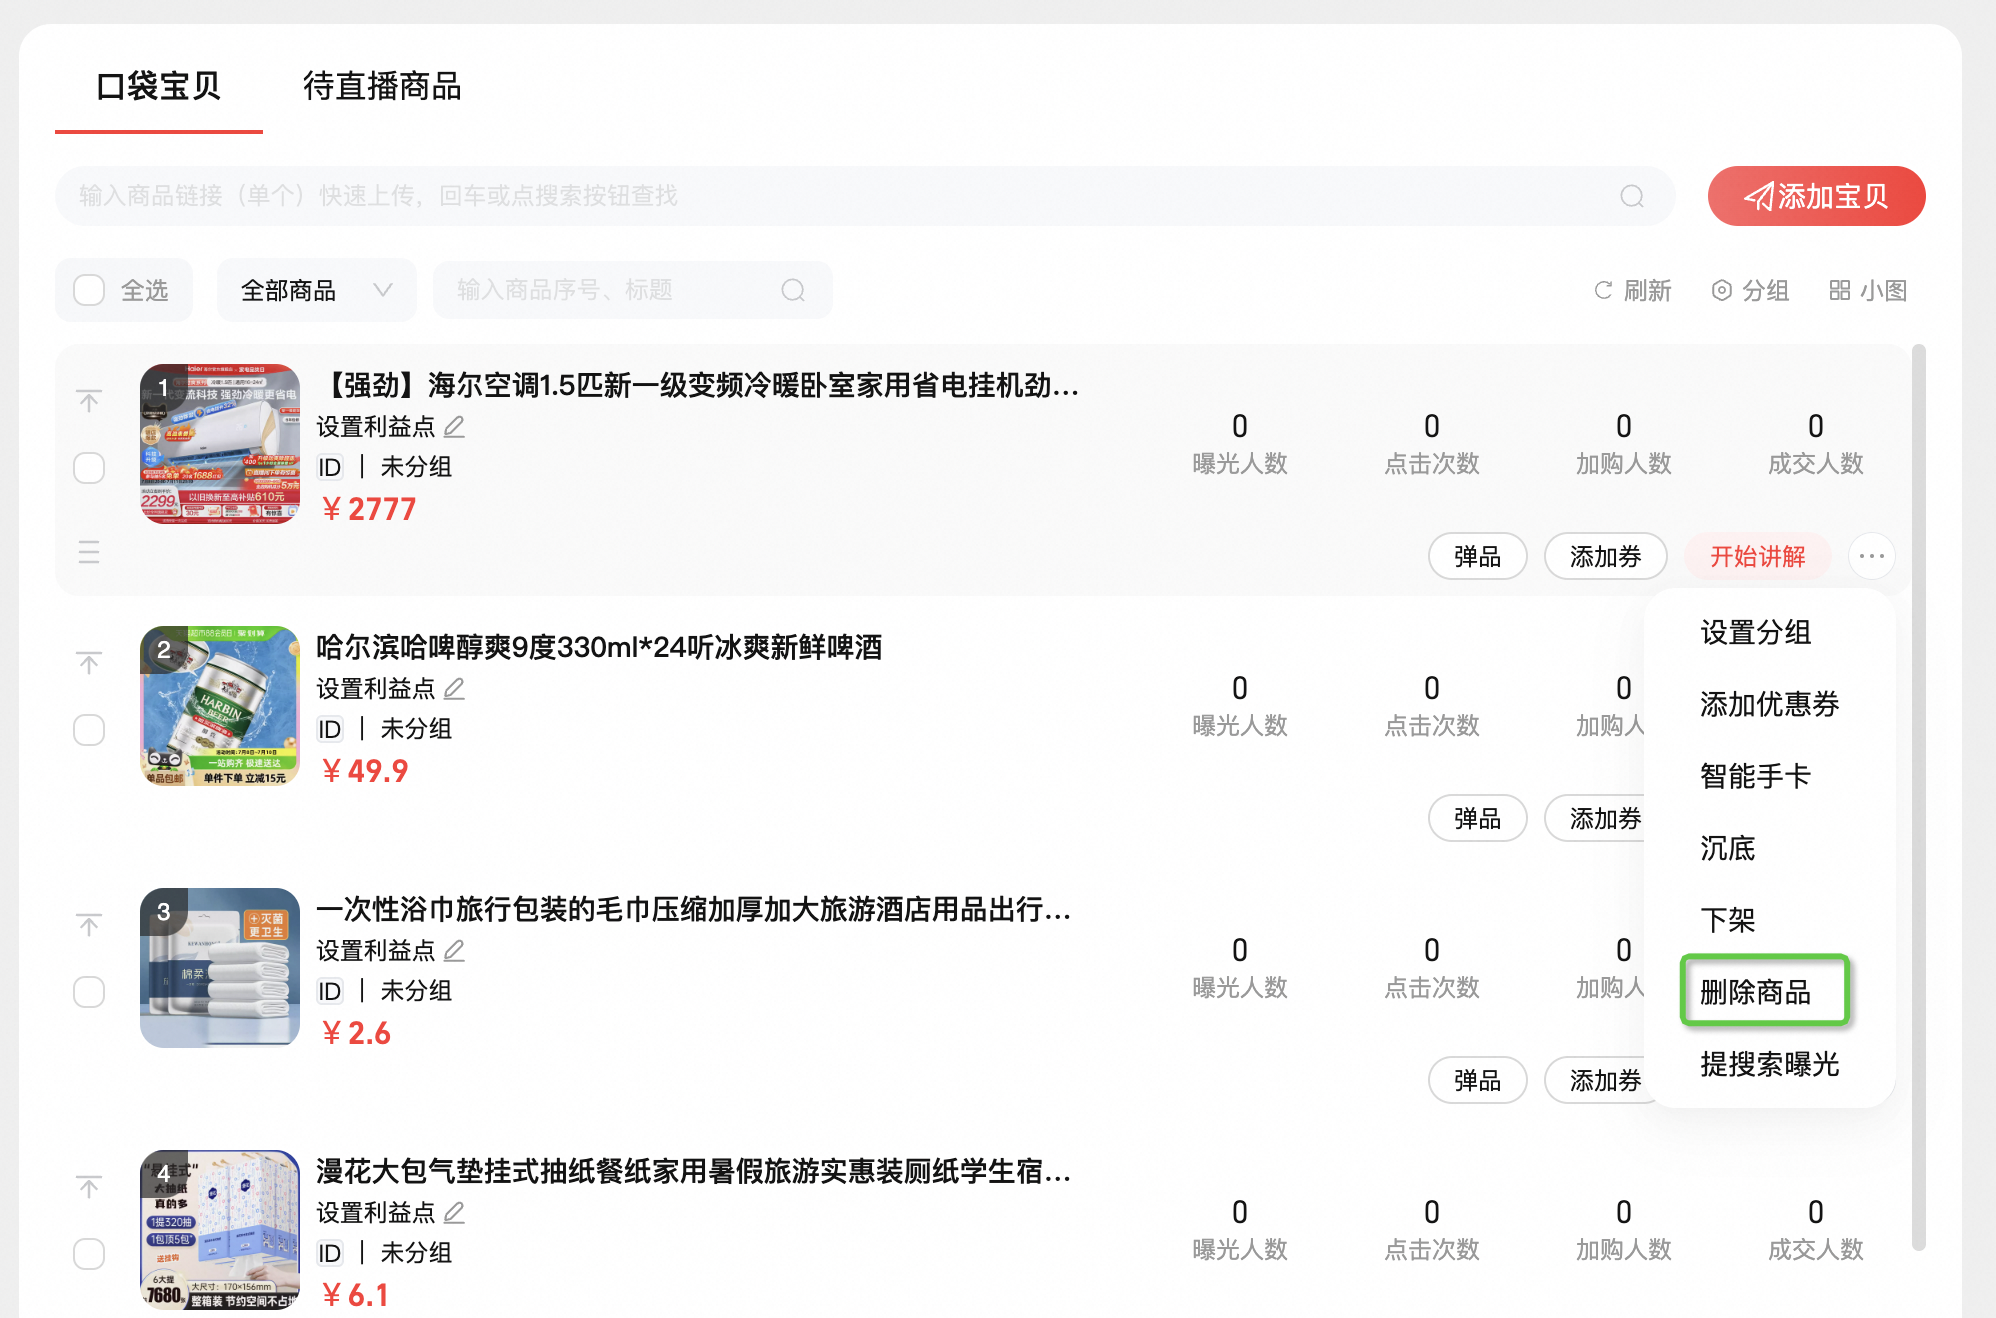Edit 设置利益点 pencil for 漫花抽纸
Image resolution: width=1996 pixels, height=1318 pixels.
point(454,1213)
